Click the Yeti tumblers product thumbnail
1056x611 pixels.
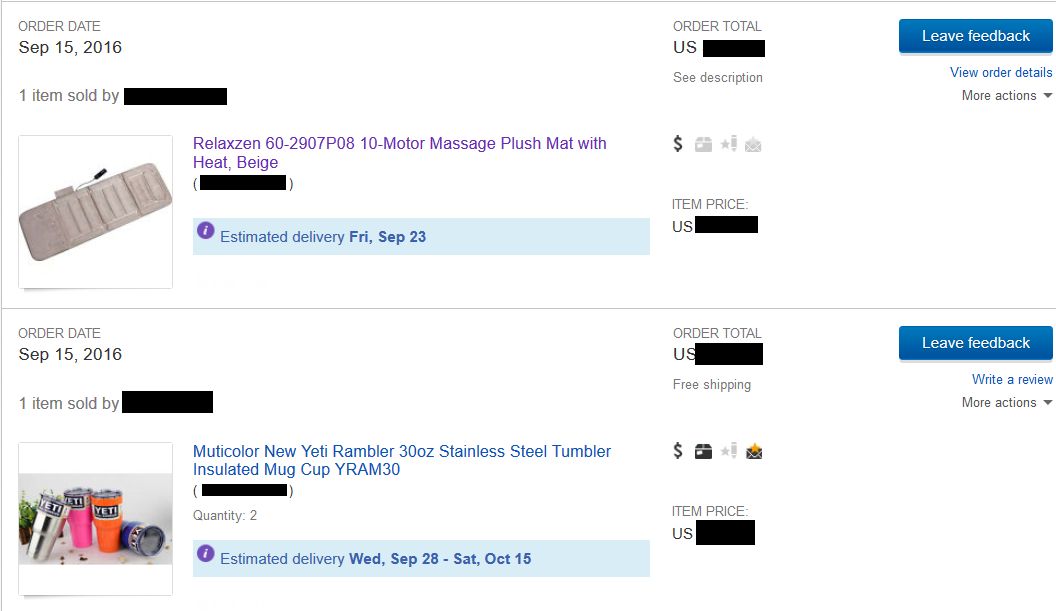[x=96, y=519]
